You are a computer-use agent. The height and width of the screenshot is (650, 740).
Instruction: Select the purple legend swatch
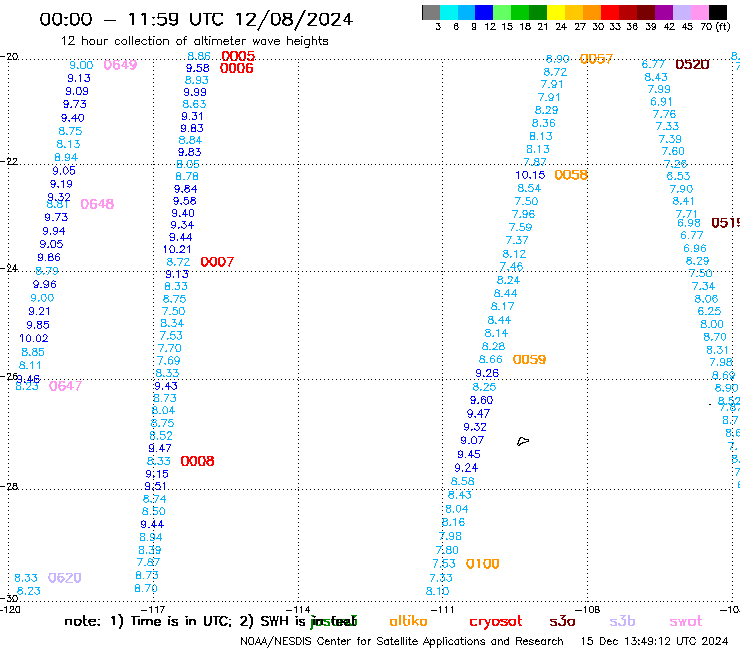(664, 12)
